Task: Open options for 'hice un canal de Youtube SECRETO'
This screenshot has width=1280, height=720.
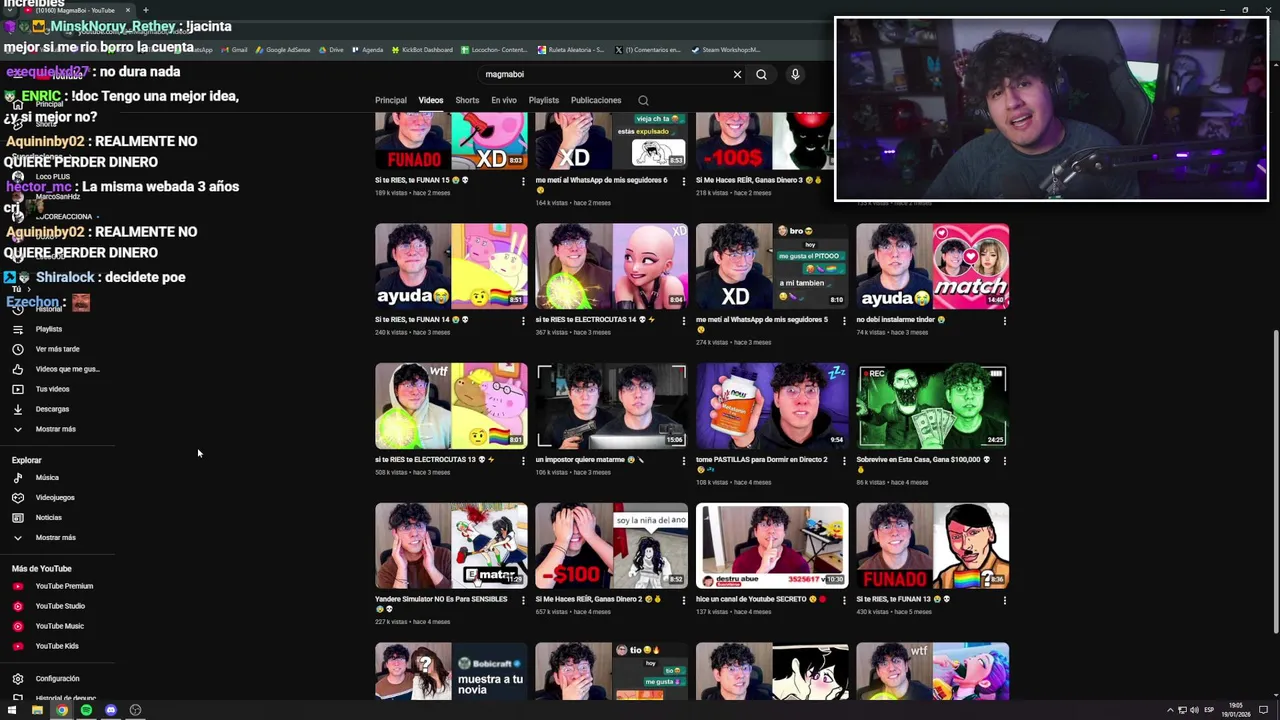Action: (844, 601)
